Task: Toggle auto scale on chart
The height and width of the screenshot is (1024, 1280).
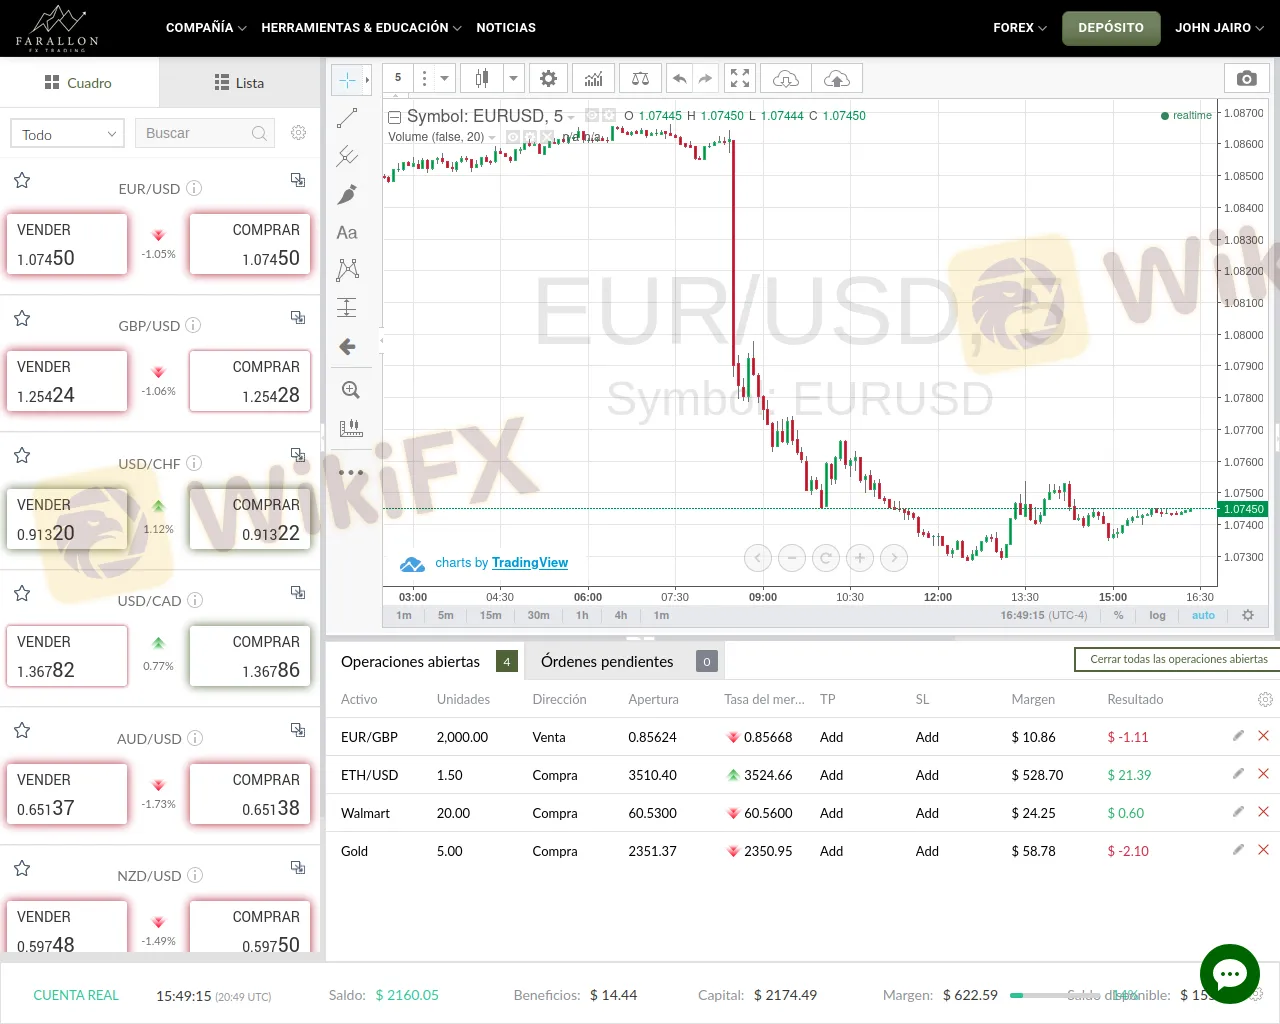Action: [x=1203, y=615]
